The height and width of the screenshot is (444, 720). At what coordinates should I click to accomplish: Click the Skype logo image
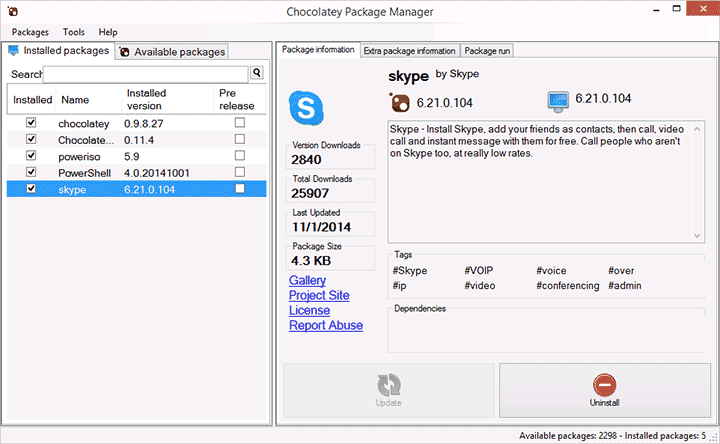click(306, 108)
